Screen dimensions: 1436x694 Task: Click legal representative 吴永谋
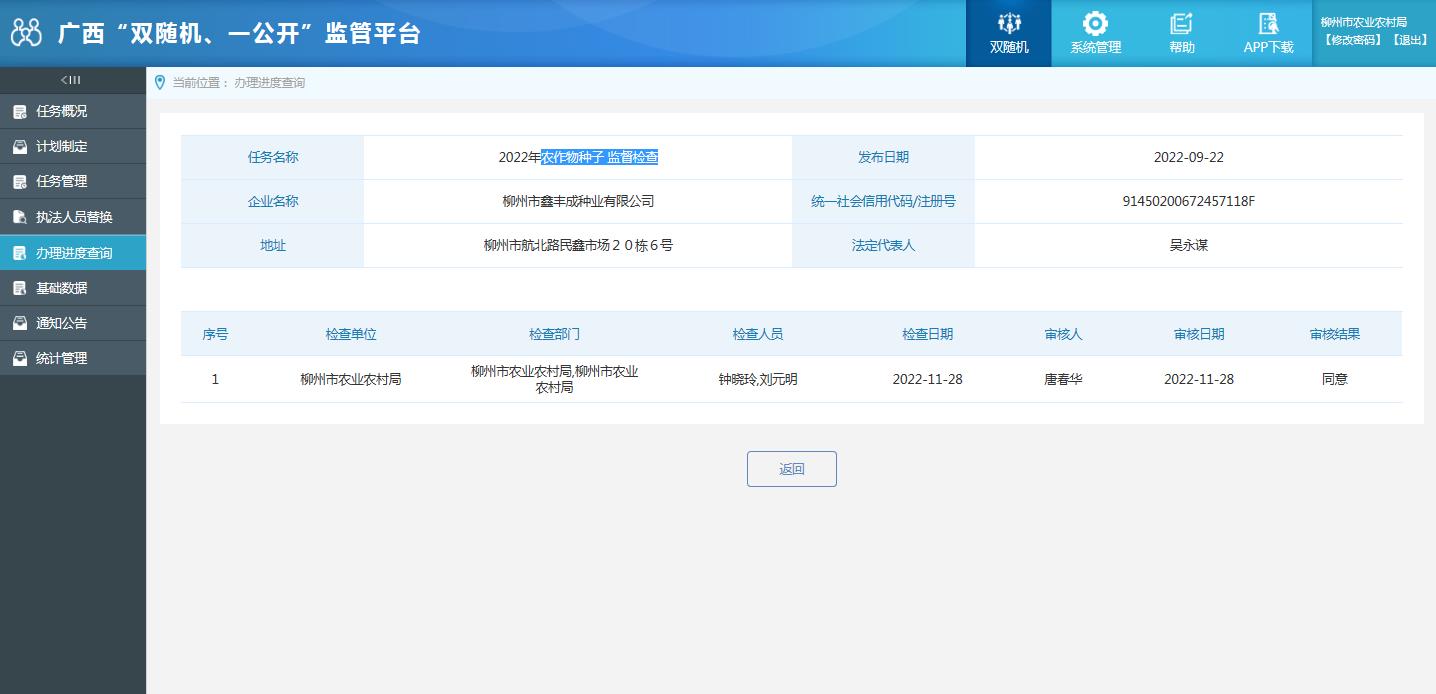point(1188,245)
